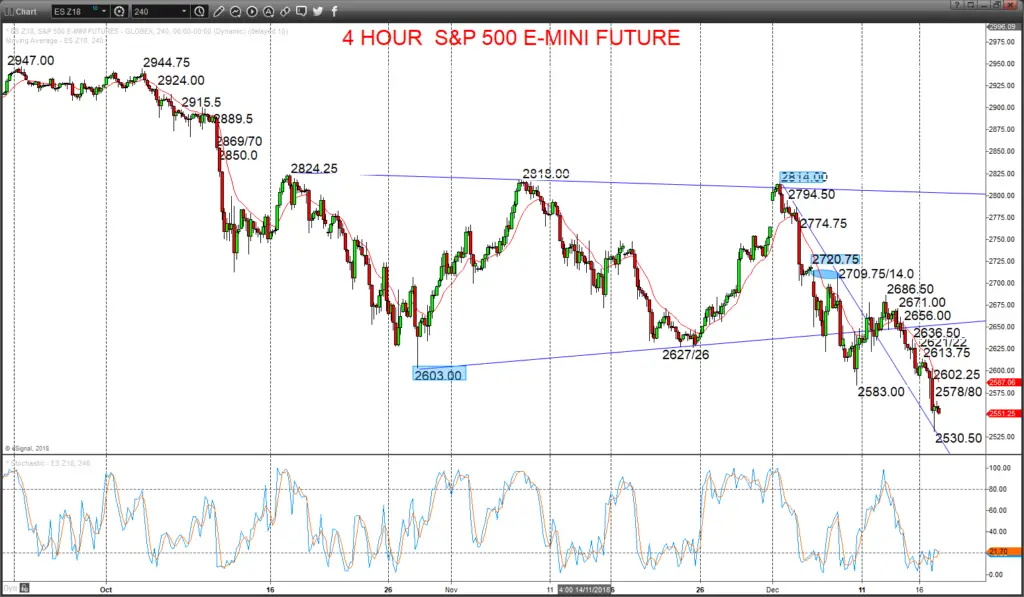Open the time template clock icon
1024x597 pixels.
coord(200,11)
